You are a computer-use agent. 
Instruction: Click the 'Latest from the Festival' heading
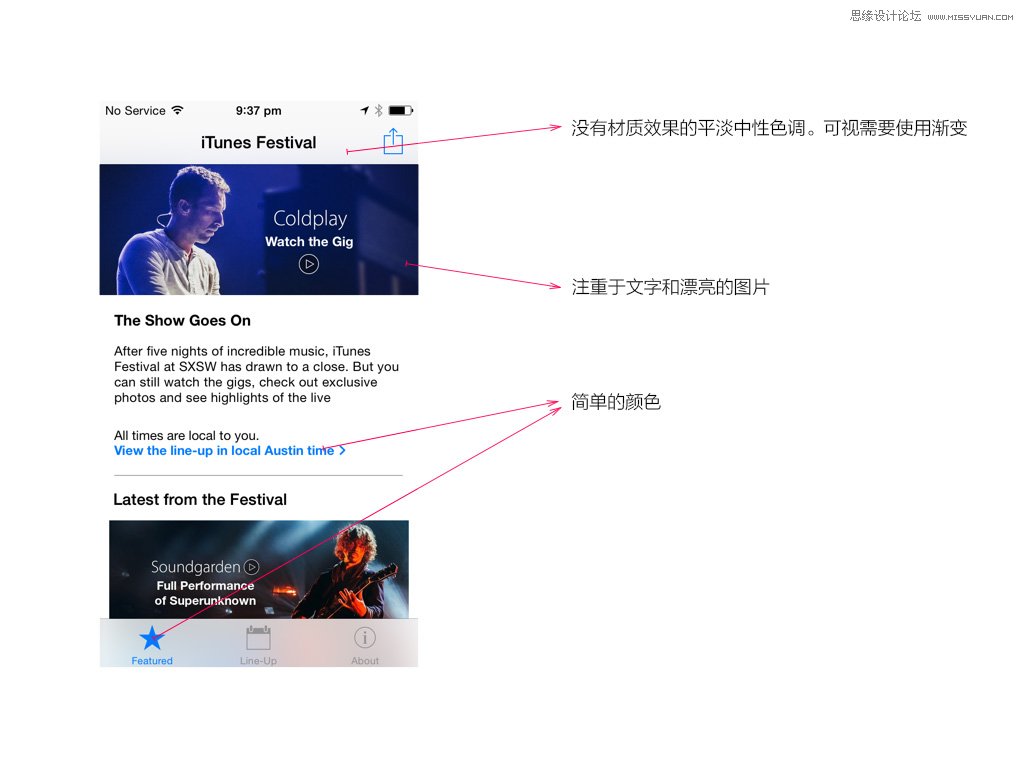pos(200,500)
